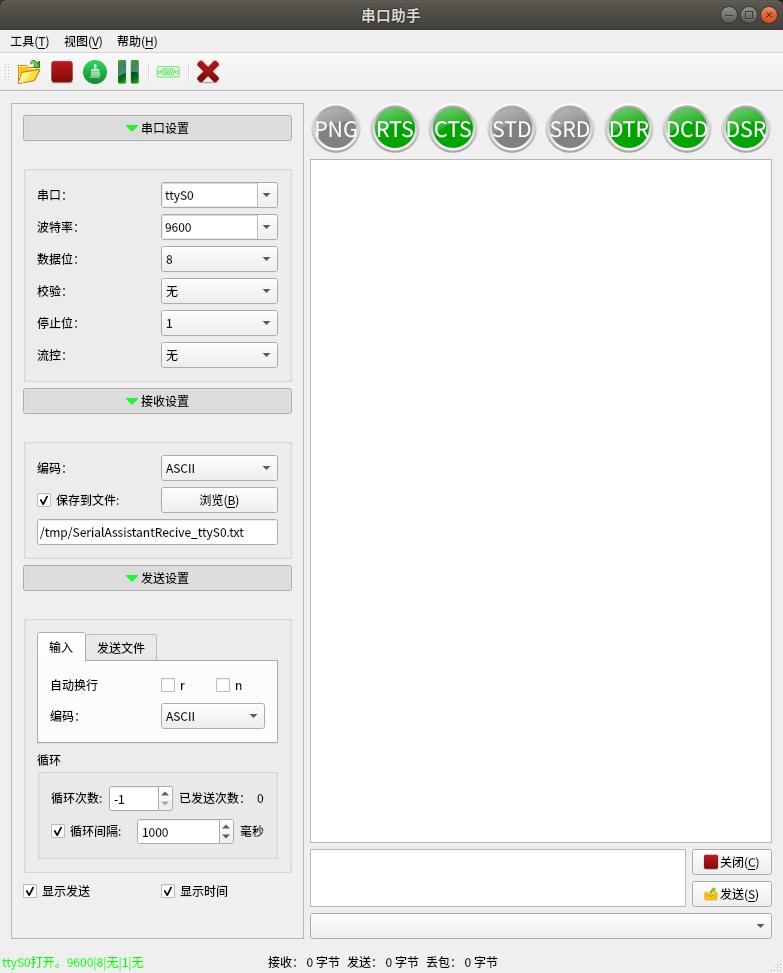Decrease the 循环间隔 spinner value

[x=226, y=837]
